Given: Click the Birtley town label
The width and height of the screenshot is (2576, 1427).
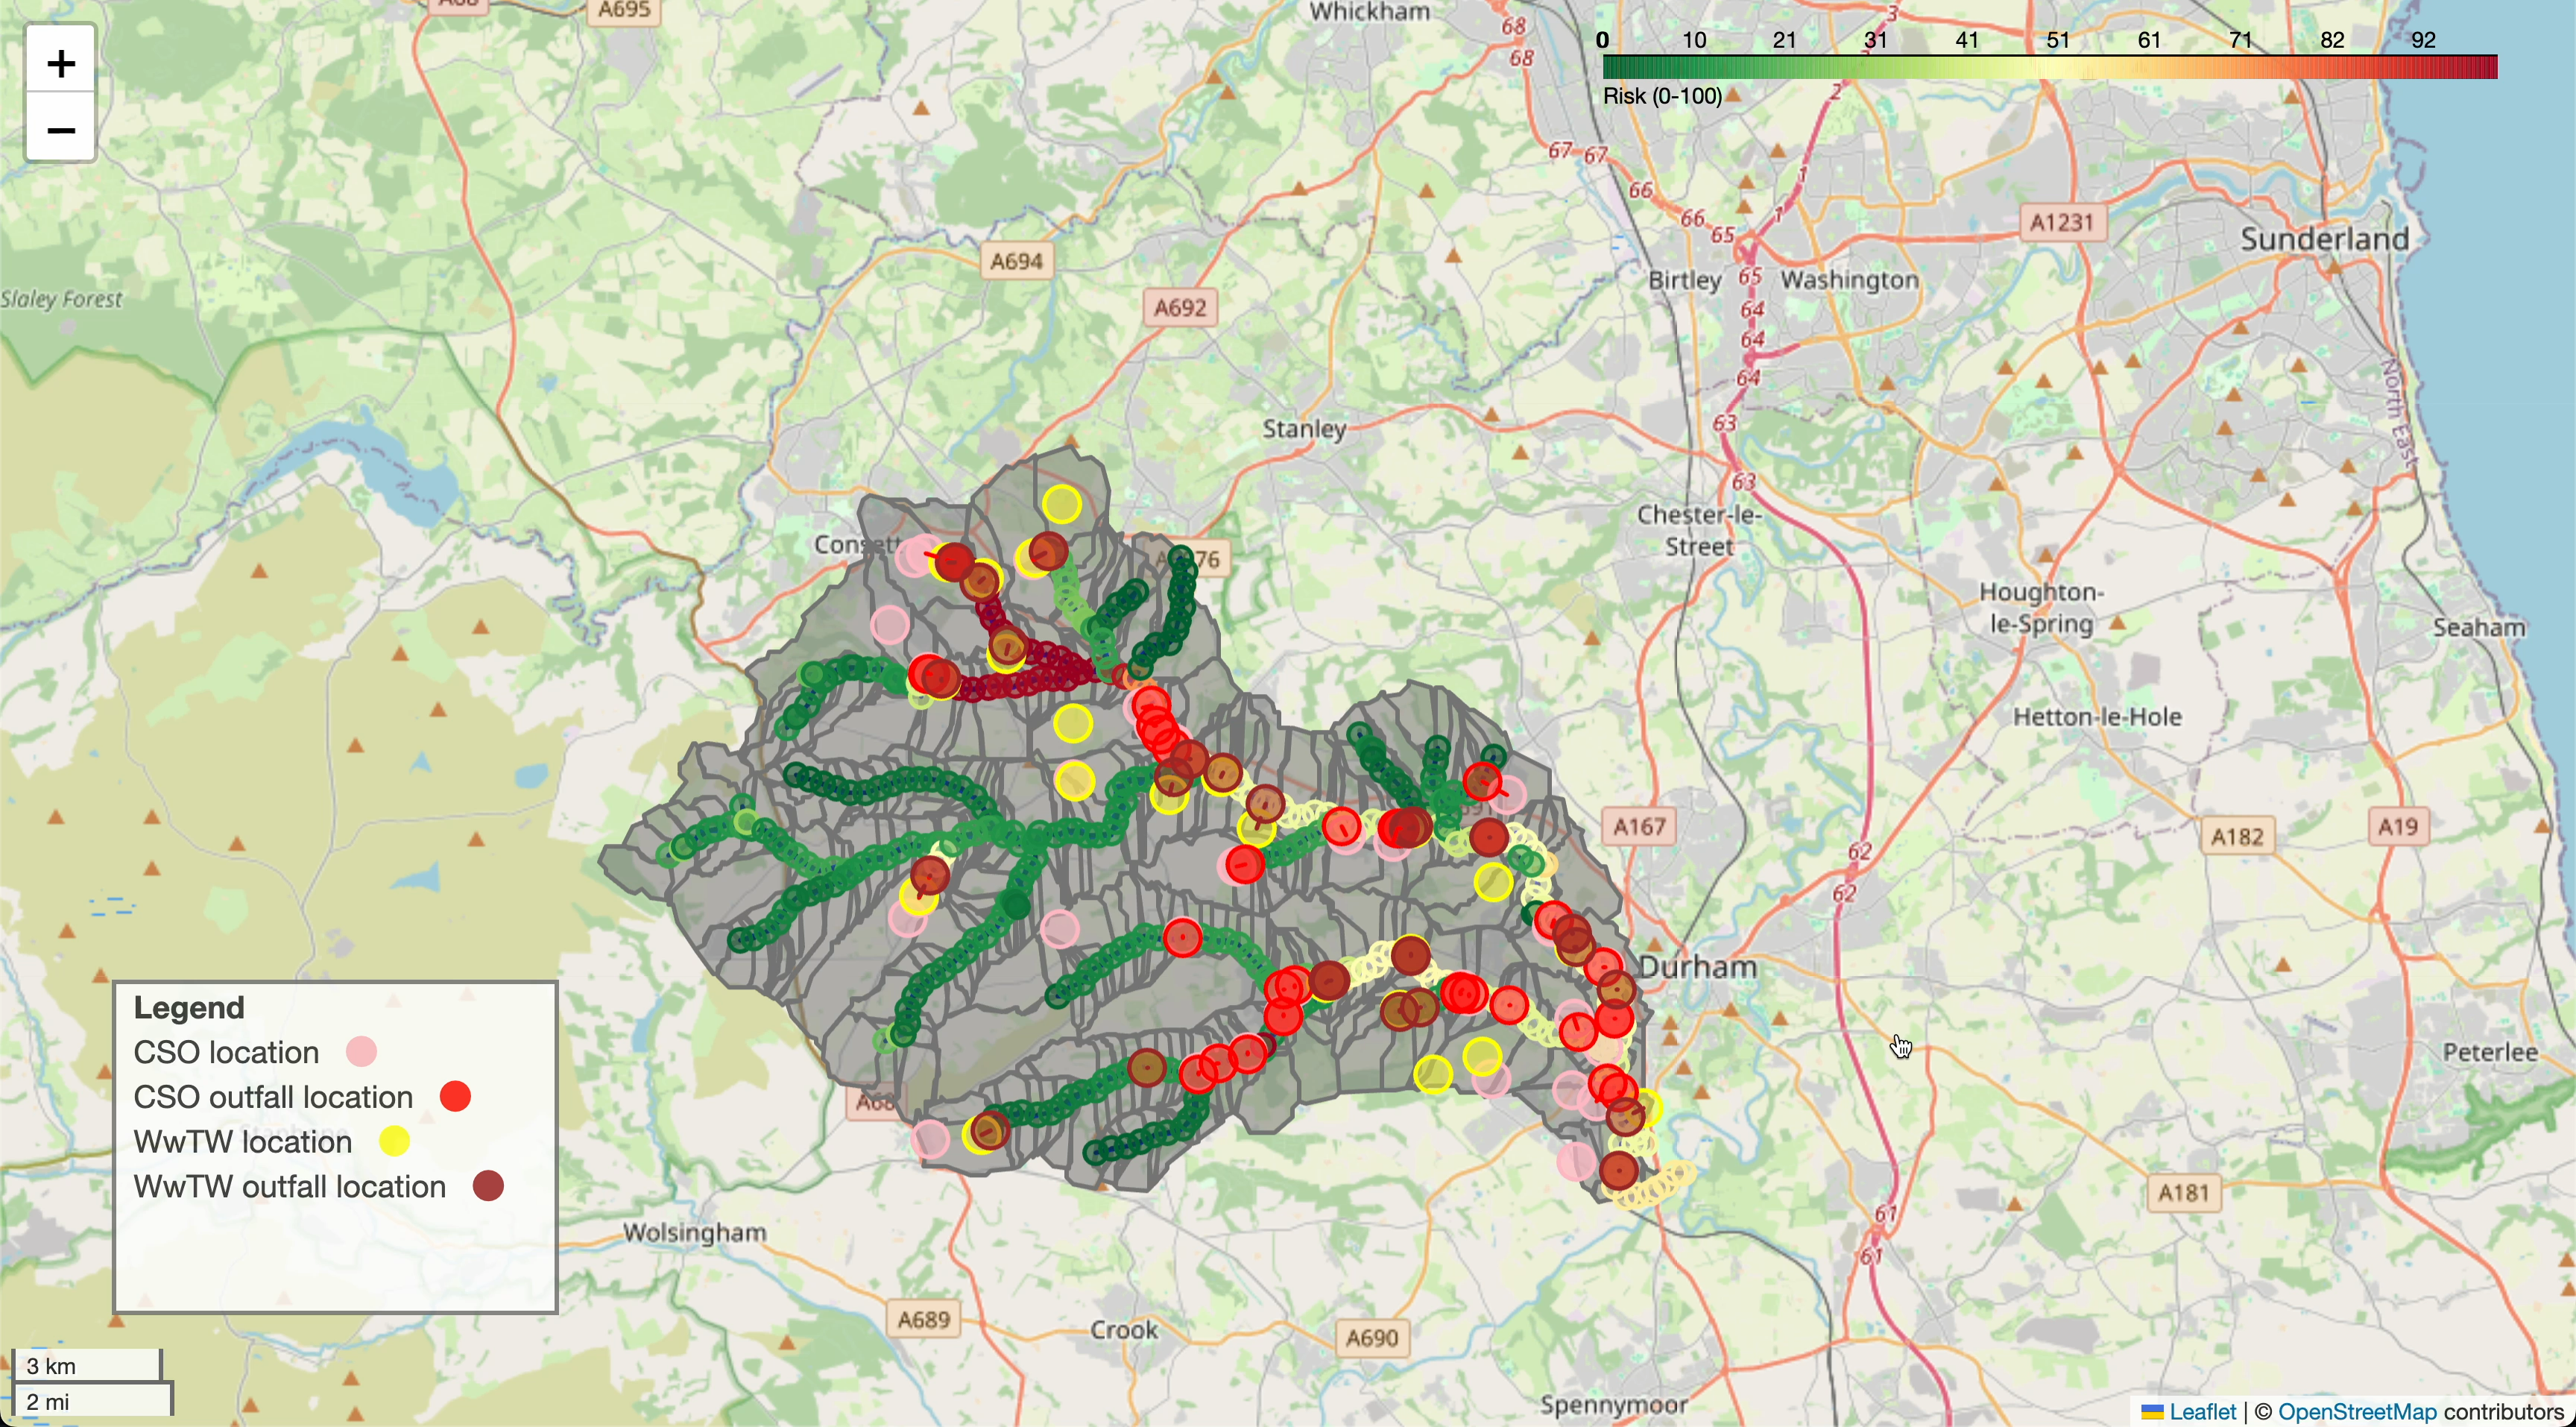Looking at the screenshot, I should coord(1685,280).
